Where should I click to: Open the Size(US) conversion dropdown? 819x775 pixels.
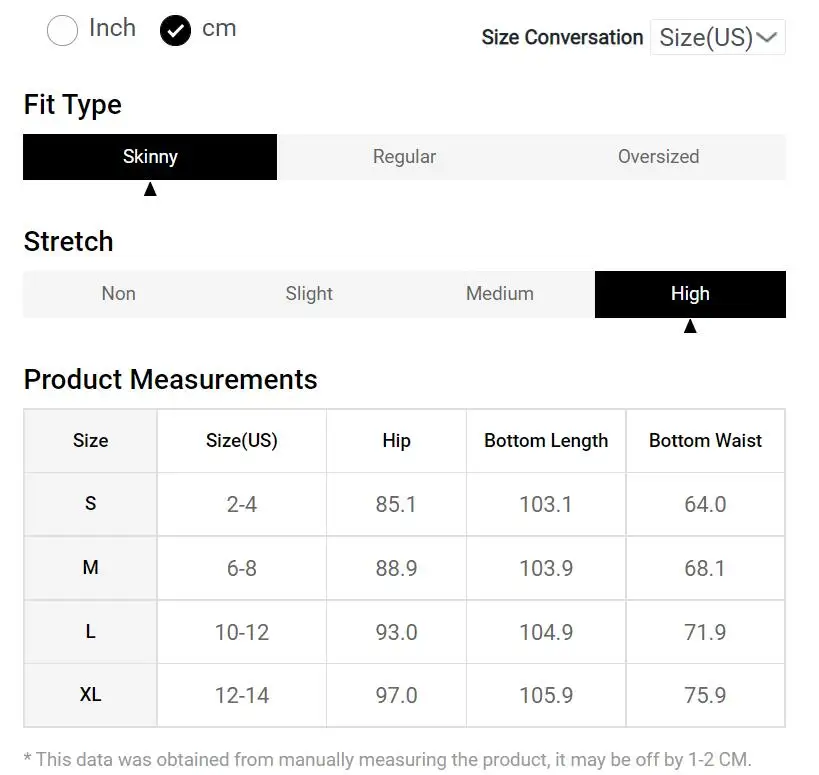point(716,38)
